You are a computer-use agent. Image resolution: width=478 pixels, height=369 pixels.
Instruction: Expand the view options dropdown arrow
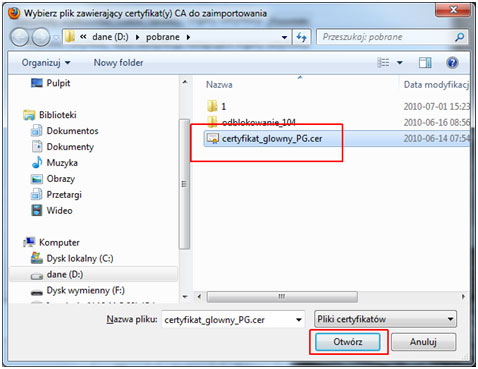coord(400,63)
